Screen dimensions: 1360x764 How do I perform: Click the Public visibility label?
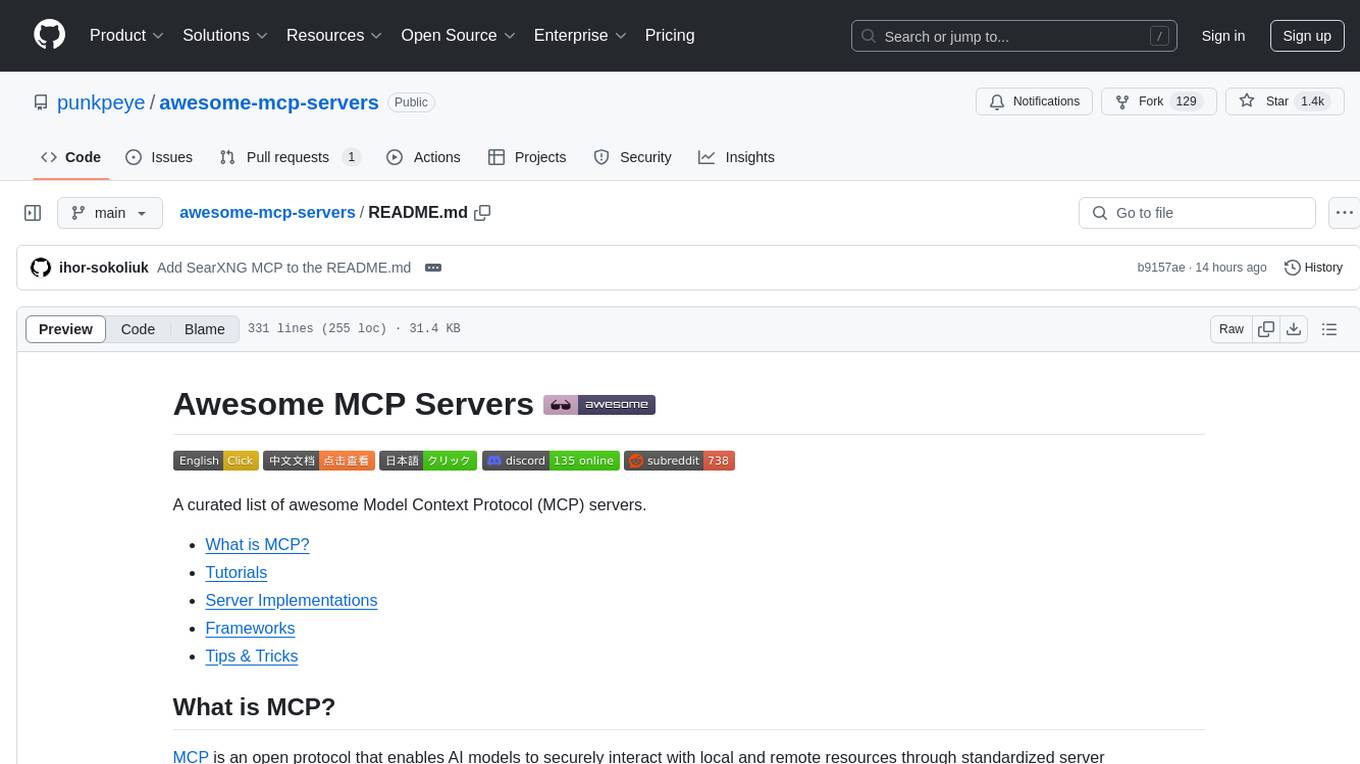pos(411,102)
